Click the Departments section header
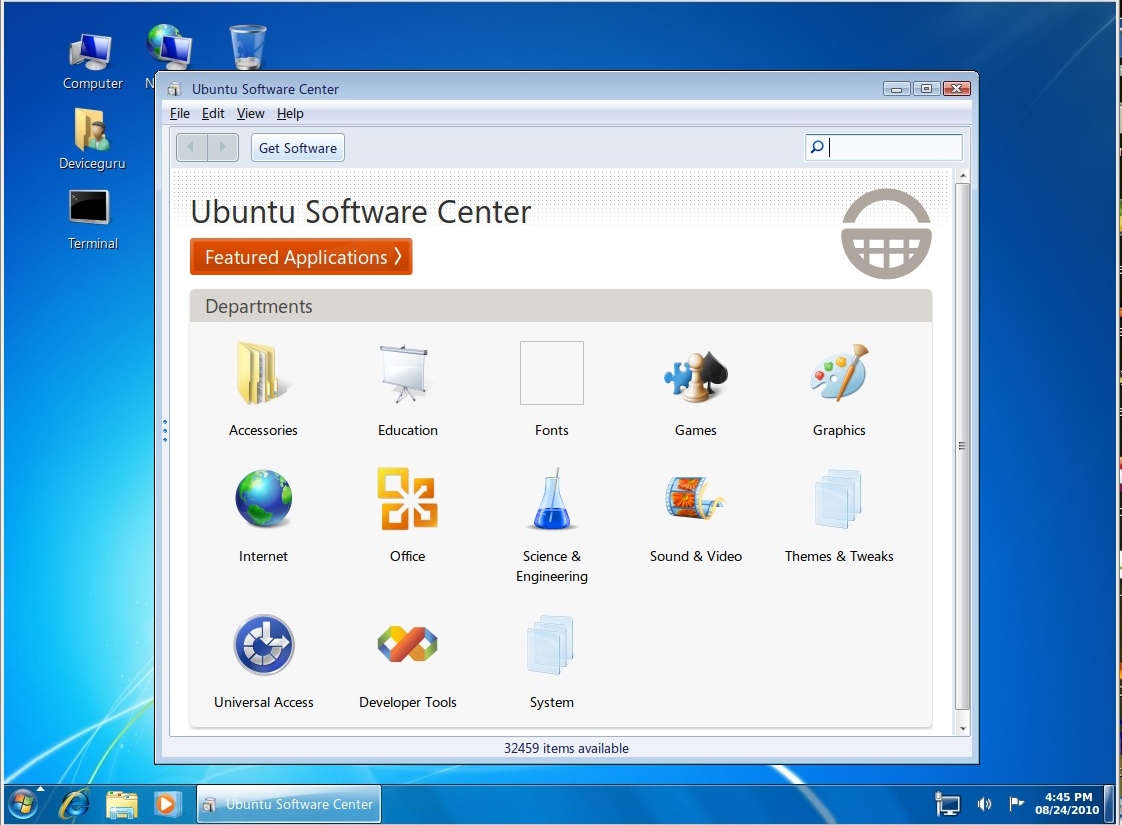This screenshot has height=825, width=1122. [560, 306]
